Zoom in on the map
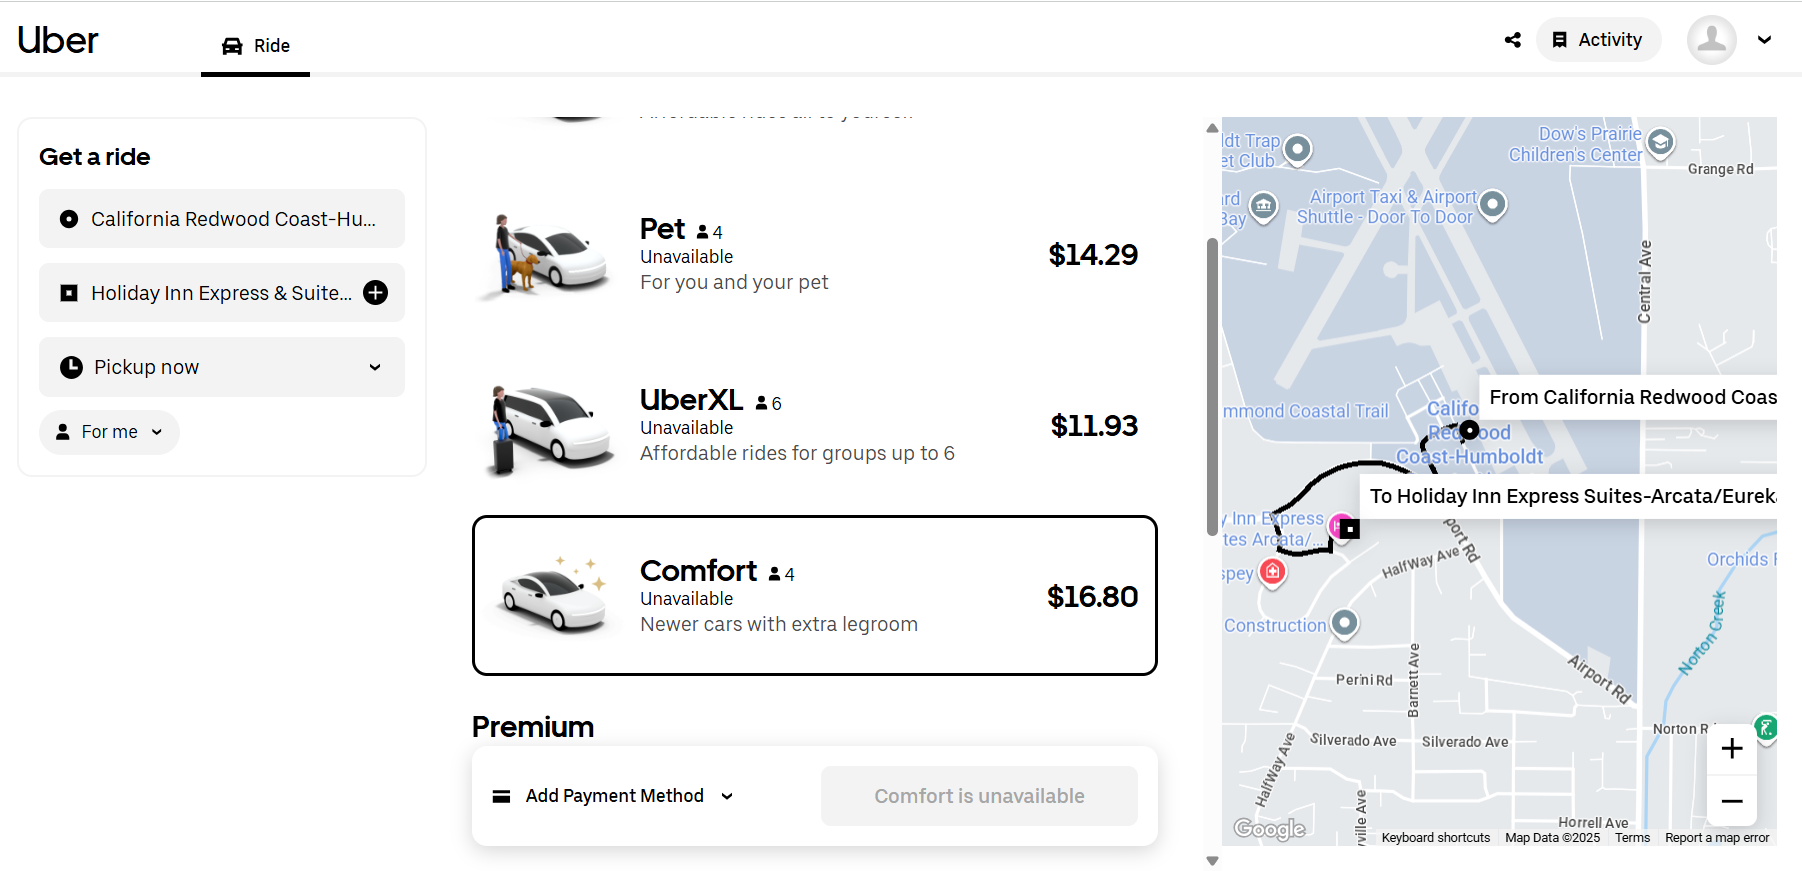 pos(1732,749)
